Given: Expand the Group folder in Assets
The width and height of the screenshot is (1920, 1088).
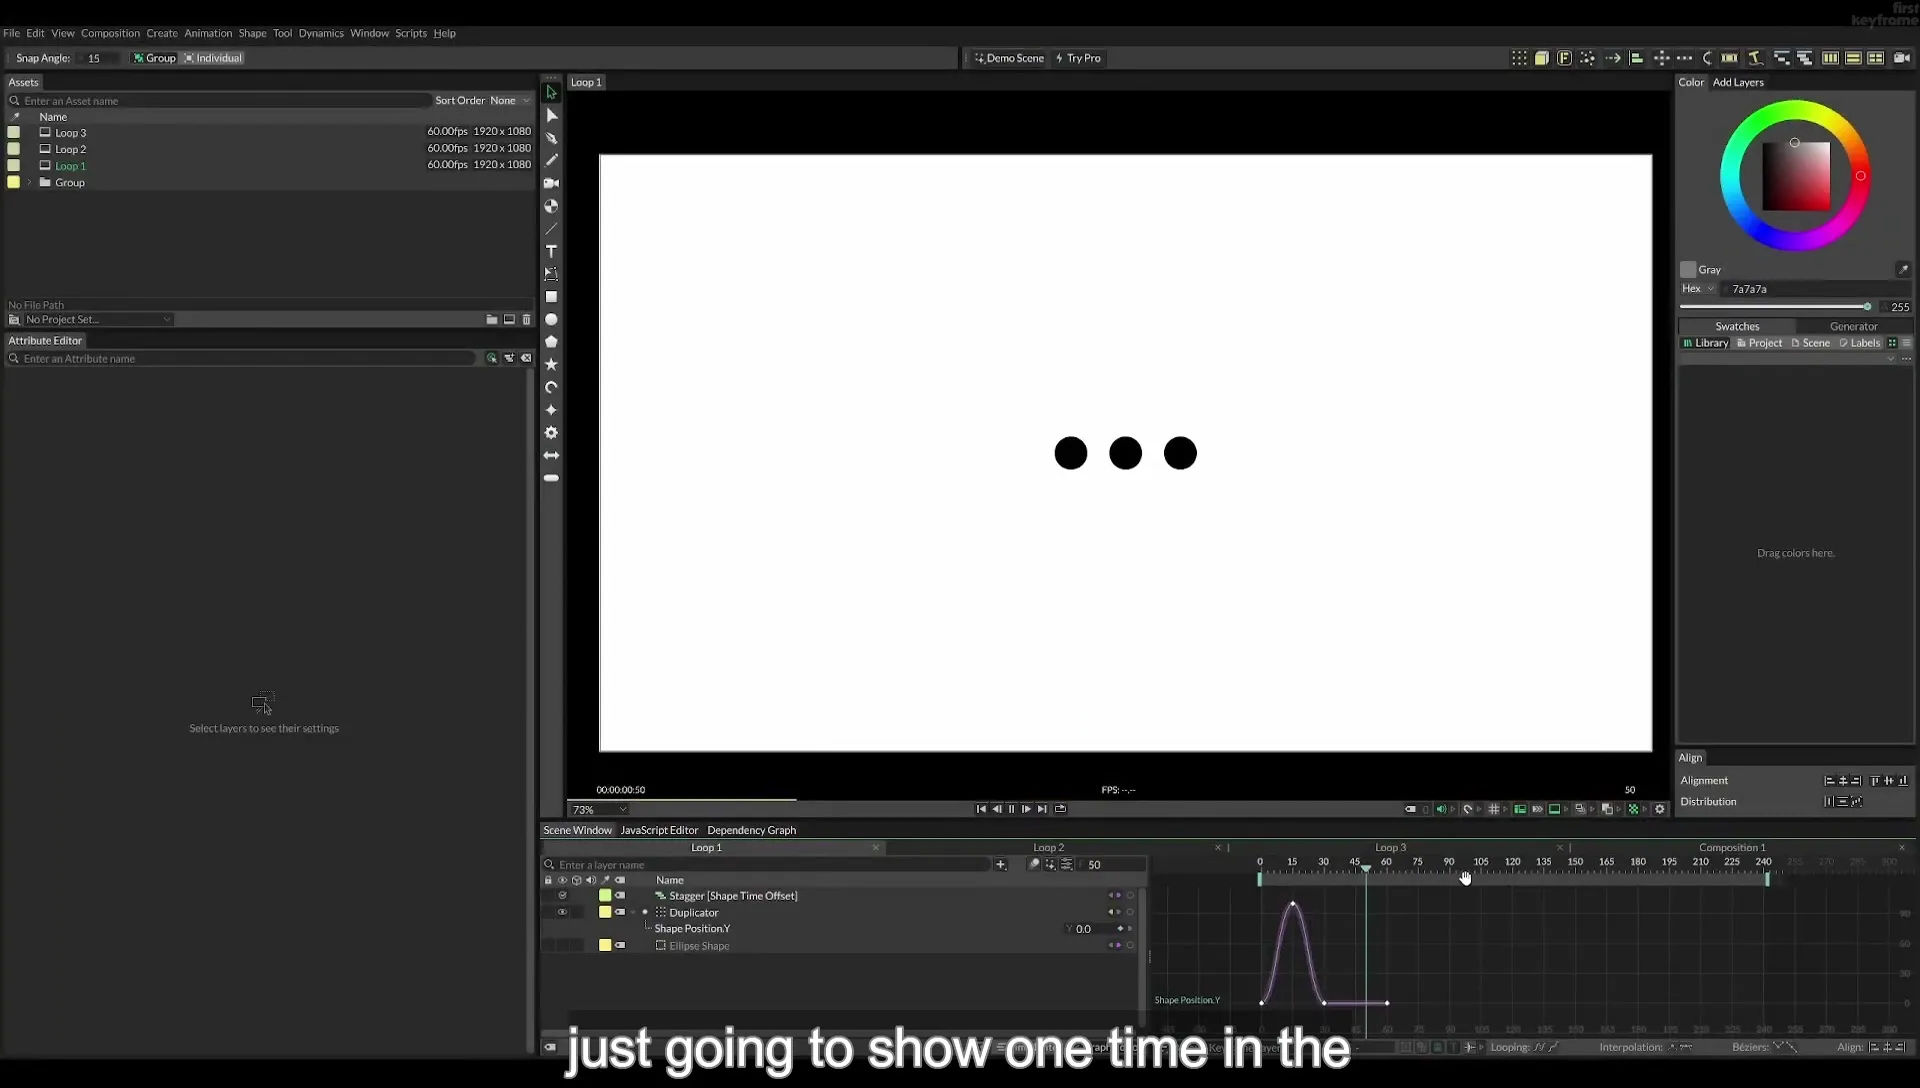Looking at the screenshot, I should coord(30,183).
